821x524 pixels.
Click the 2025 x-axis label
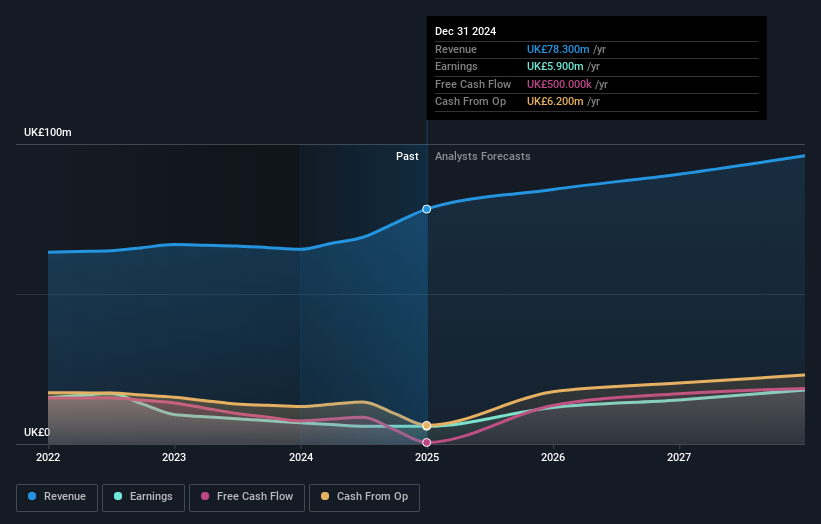[427, 458]
